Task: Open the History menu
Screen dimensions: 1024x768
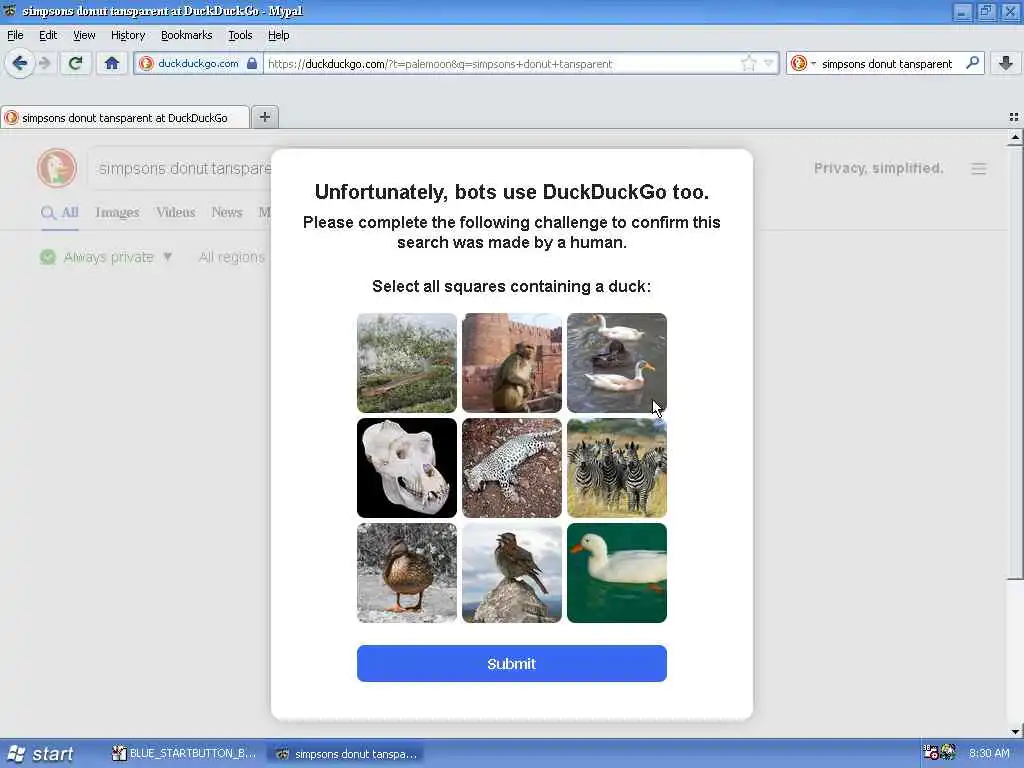Action: pyautogui.click(x=127, y=35)
